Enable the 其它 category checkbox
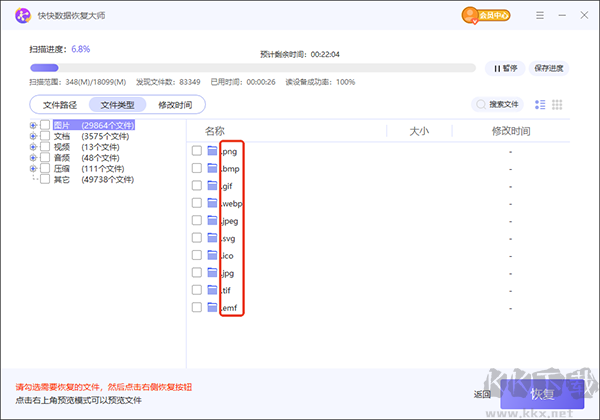 tap(45, 180)
